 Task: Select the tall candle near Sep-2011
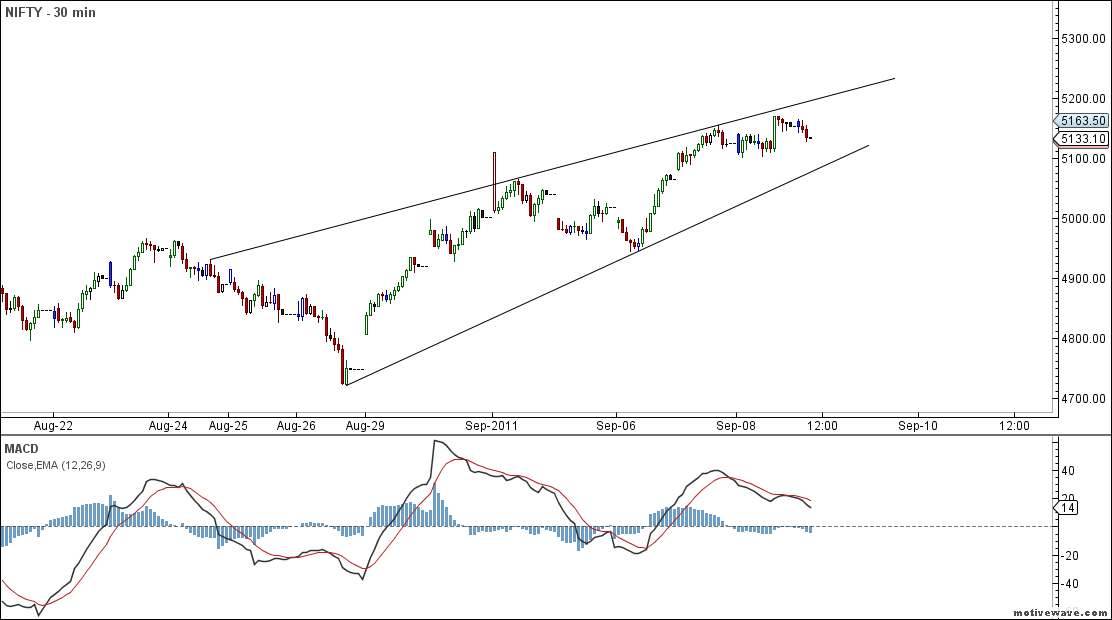494,180
